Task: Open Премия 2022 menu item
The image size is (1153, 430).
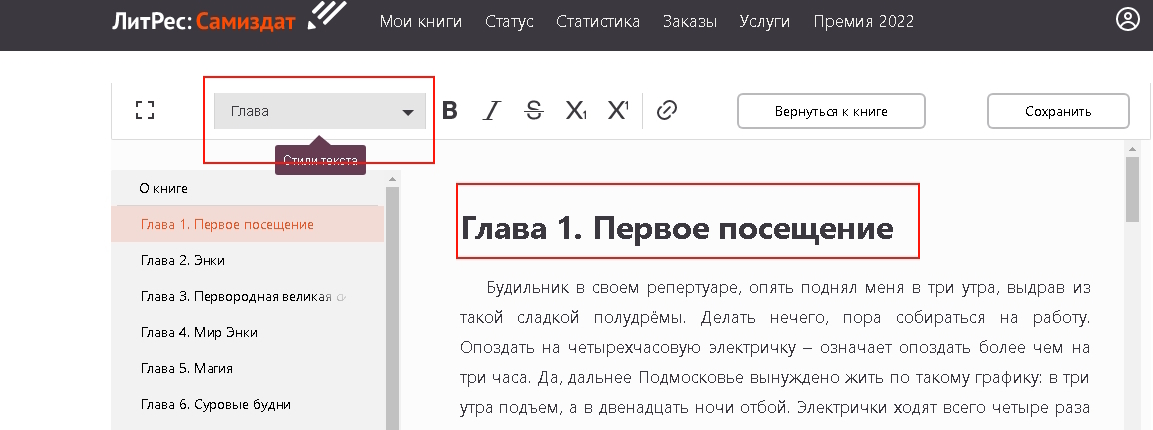Action: (x=863, y=21)
